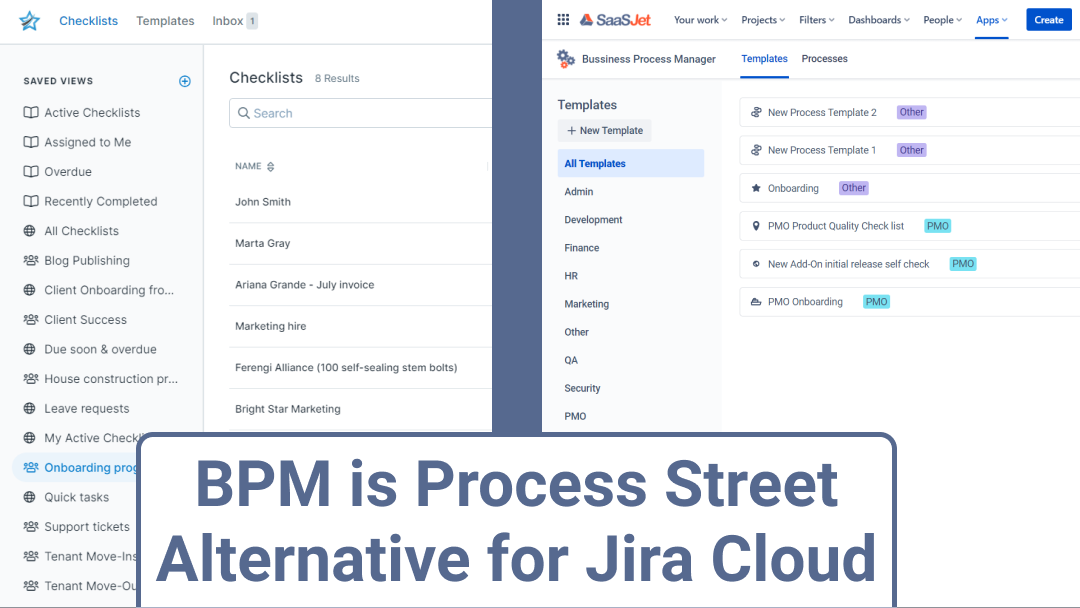Image resolution: width=1080 pixels, height=608 pixels.
Task: Open the Recently Completed saved view
Action: pyautogui.click(x=101, y=201)
